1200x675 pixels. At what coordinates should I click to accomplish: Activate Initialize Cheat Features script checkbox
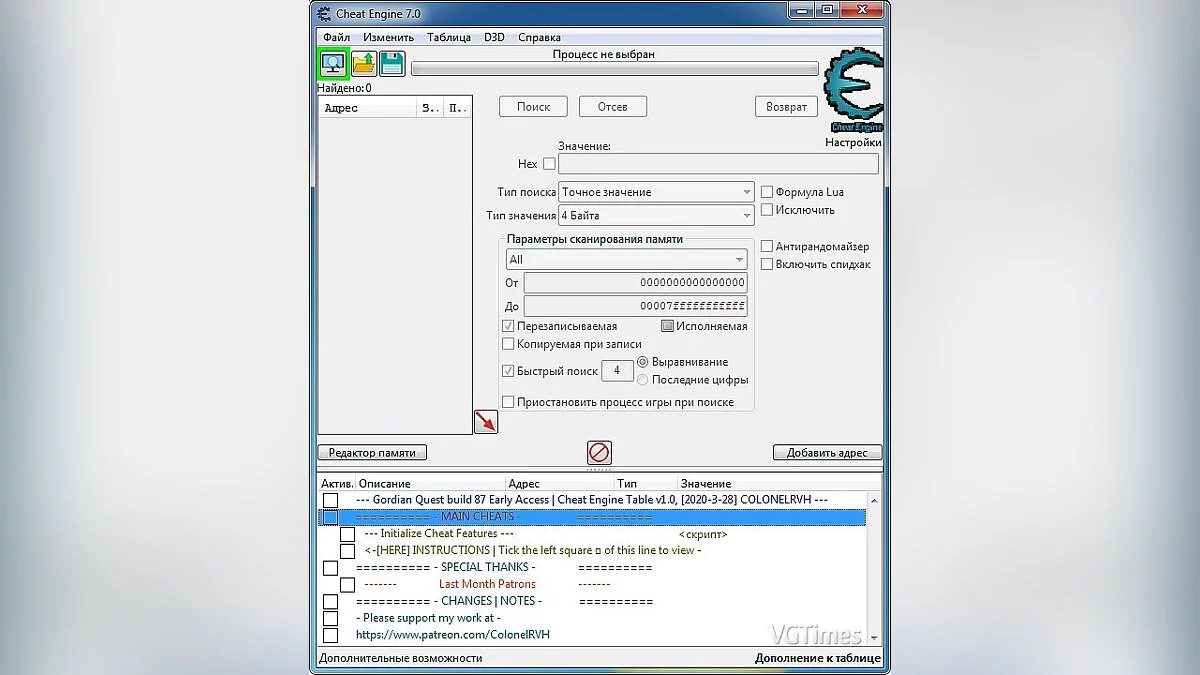pyautogui.click(x=347, y=534)
